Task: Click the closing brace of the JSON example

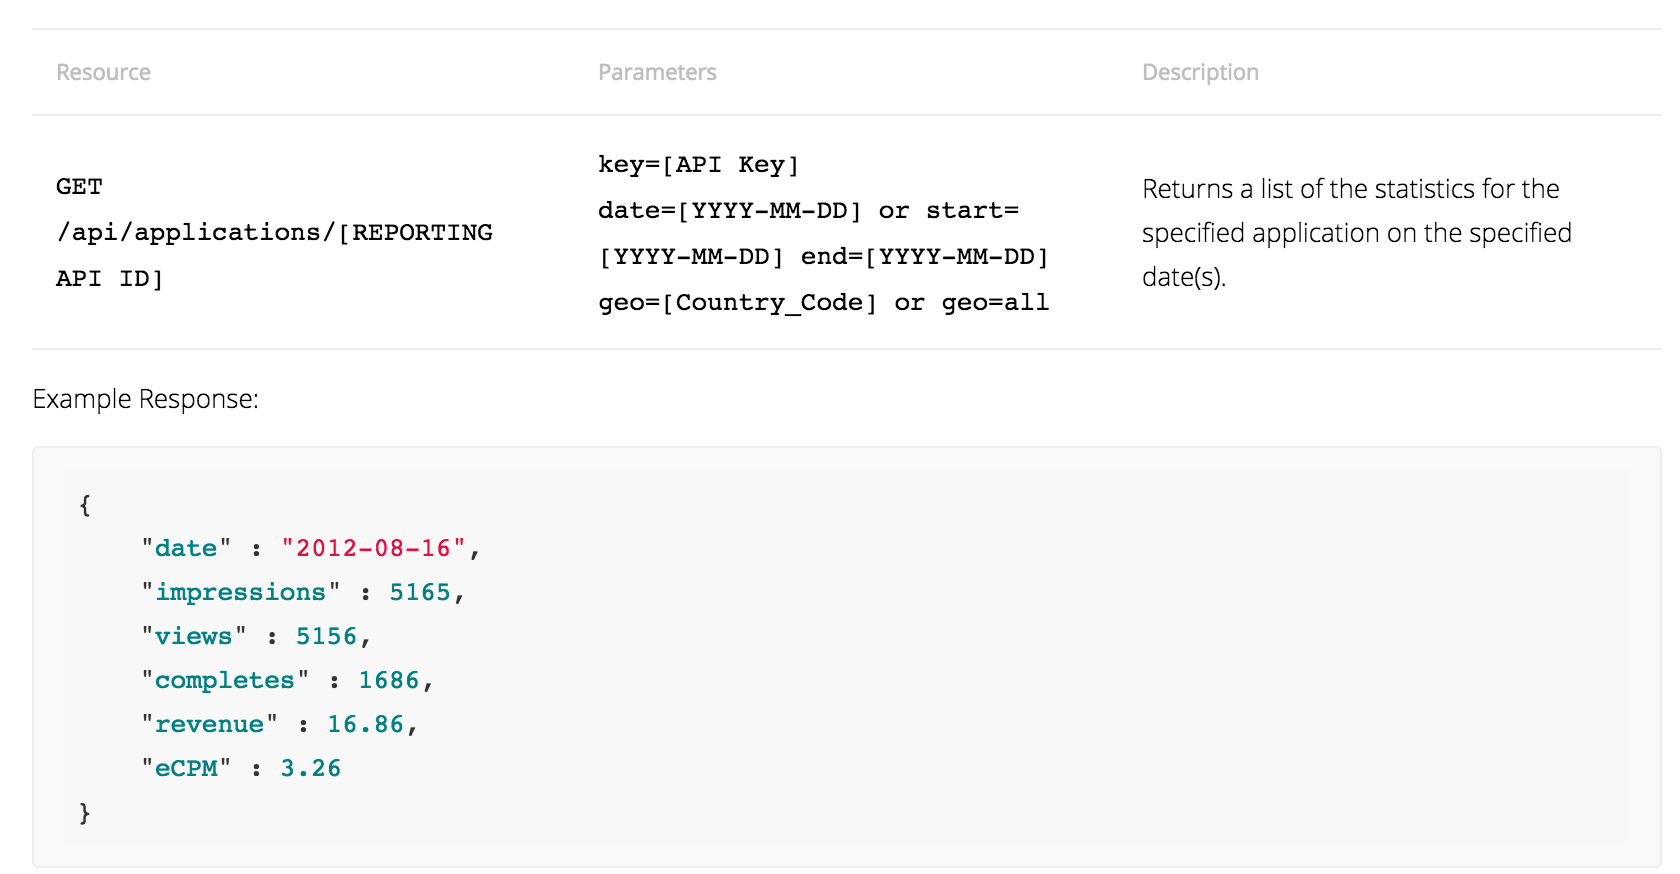Action: point(85,813)
